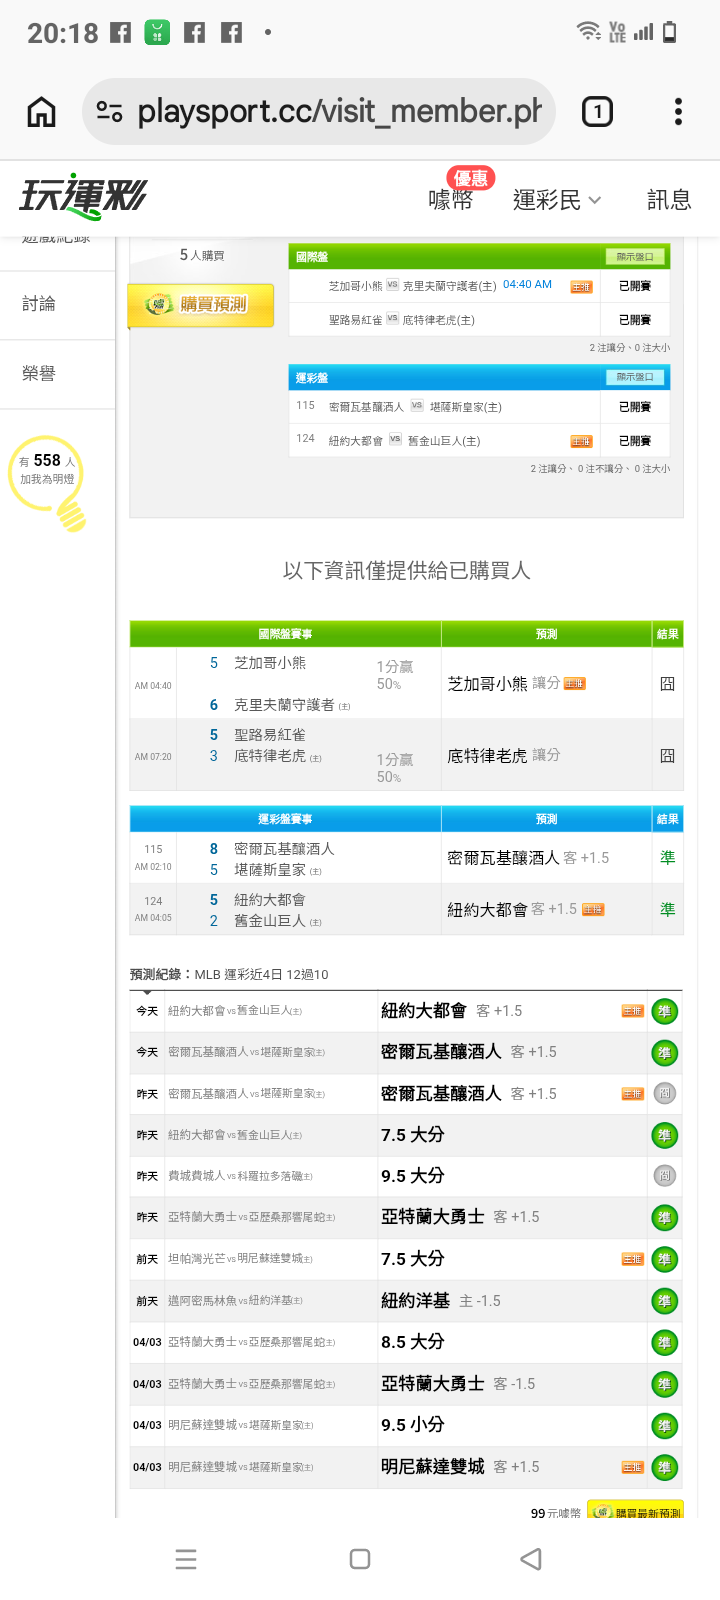This screenshot has width=720, height=1600.
Task: Open the tab switcher showing 1 tab
Action: click(597, 112)
